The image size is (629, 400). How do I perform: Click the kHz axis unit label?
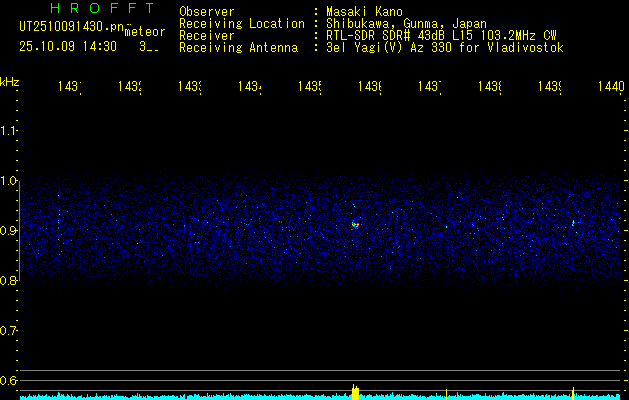pyautogui.click(x=10, y=82)
